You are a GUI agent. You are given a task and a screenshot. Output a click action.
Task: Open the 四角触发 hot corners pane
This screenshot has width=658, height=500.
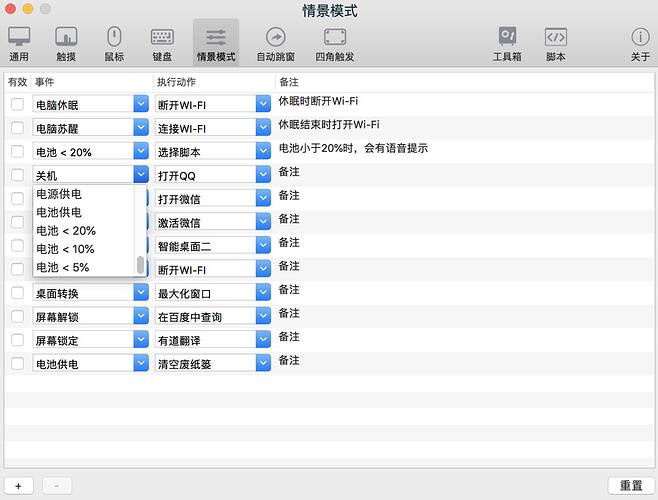coord(334,43)
